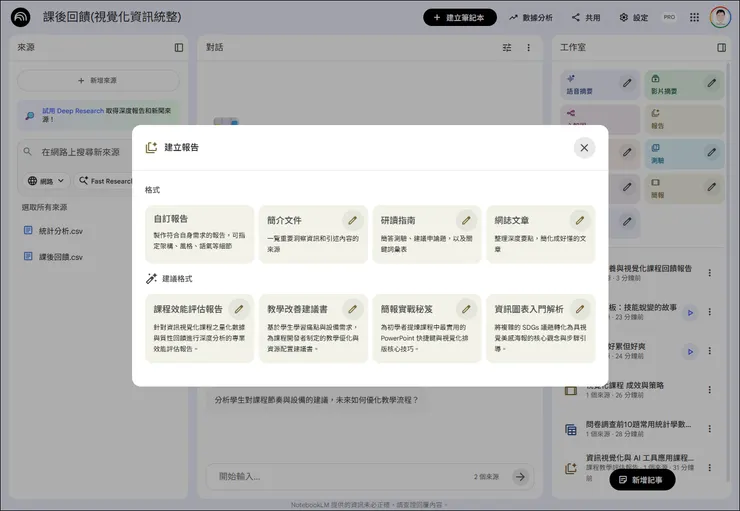The height and width of the screenshot is (511, 740).
Task: Click the 影片摘要 studio tile
Action: coord(684,85)
